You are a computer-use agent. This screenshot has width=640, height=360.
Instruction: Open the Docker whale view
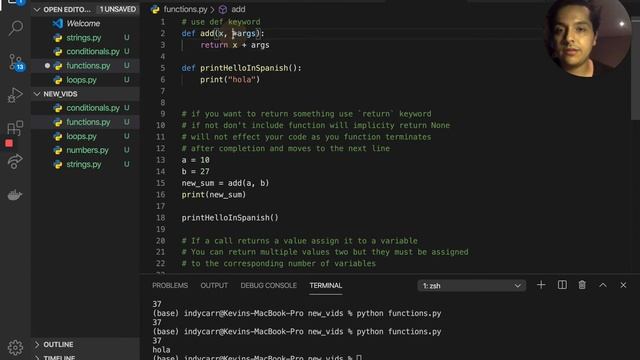click(x=15, y=195)
